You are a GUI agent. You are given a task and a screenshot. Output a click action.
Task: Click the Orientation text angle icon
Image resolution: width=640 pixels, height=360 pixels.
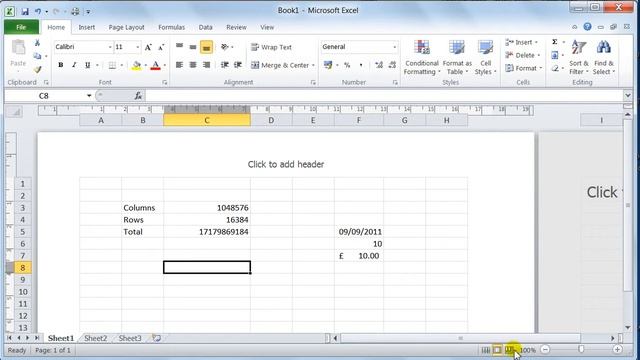[x=224, y=47]
